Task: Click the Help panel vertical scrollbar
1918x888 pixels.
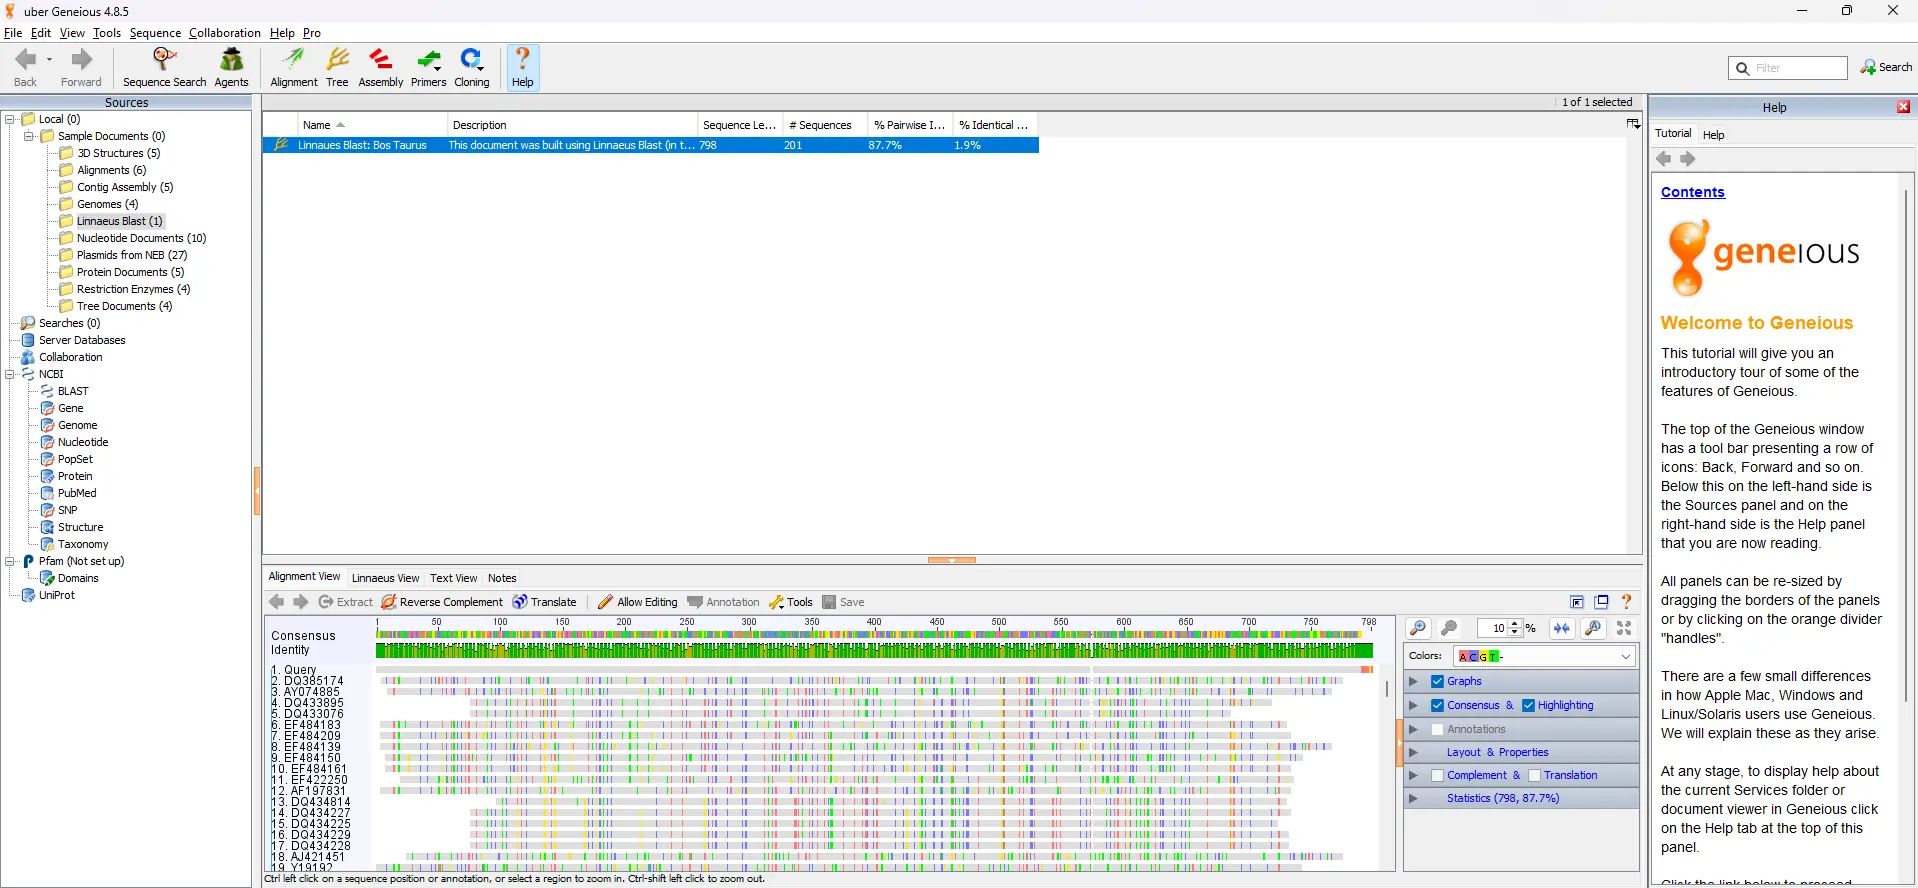Action: pyautogui.click(x=1907, y=445)
